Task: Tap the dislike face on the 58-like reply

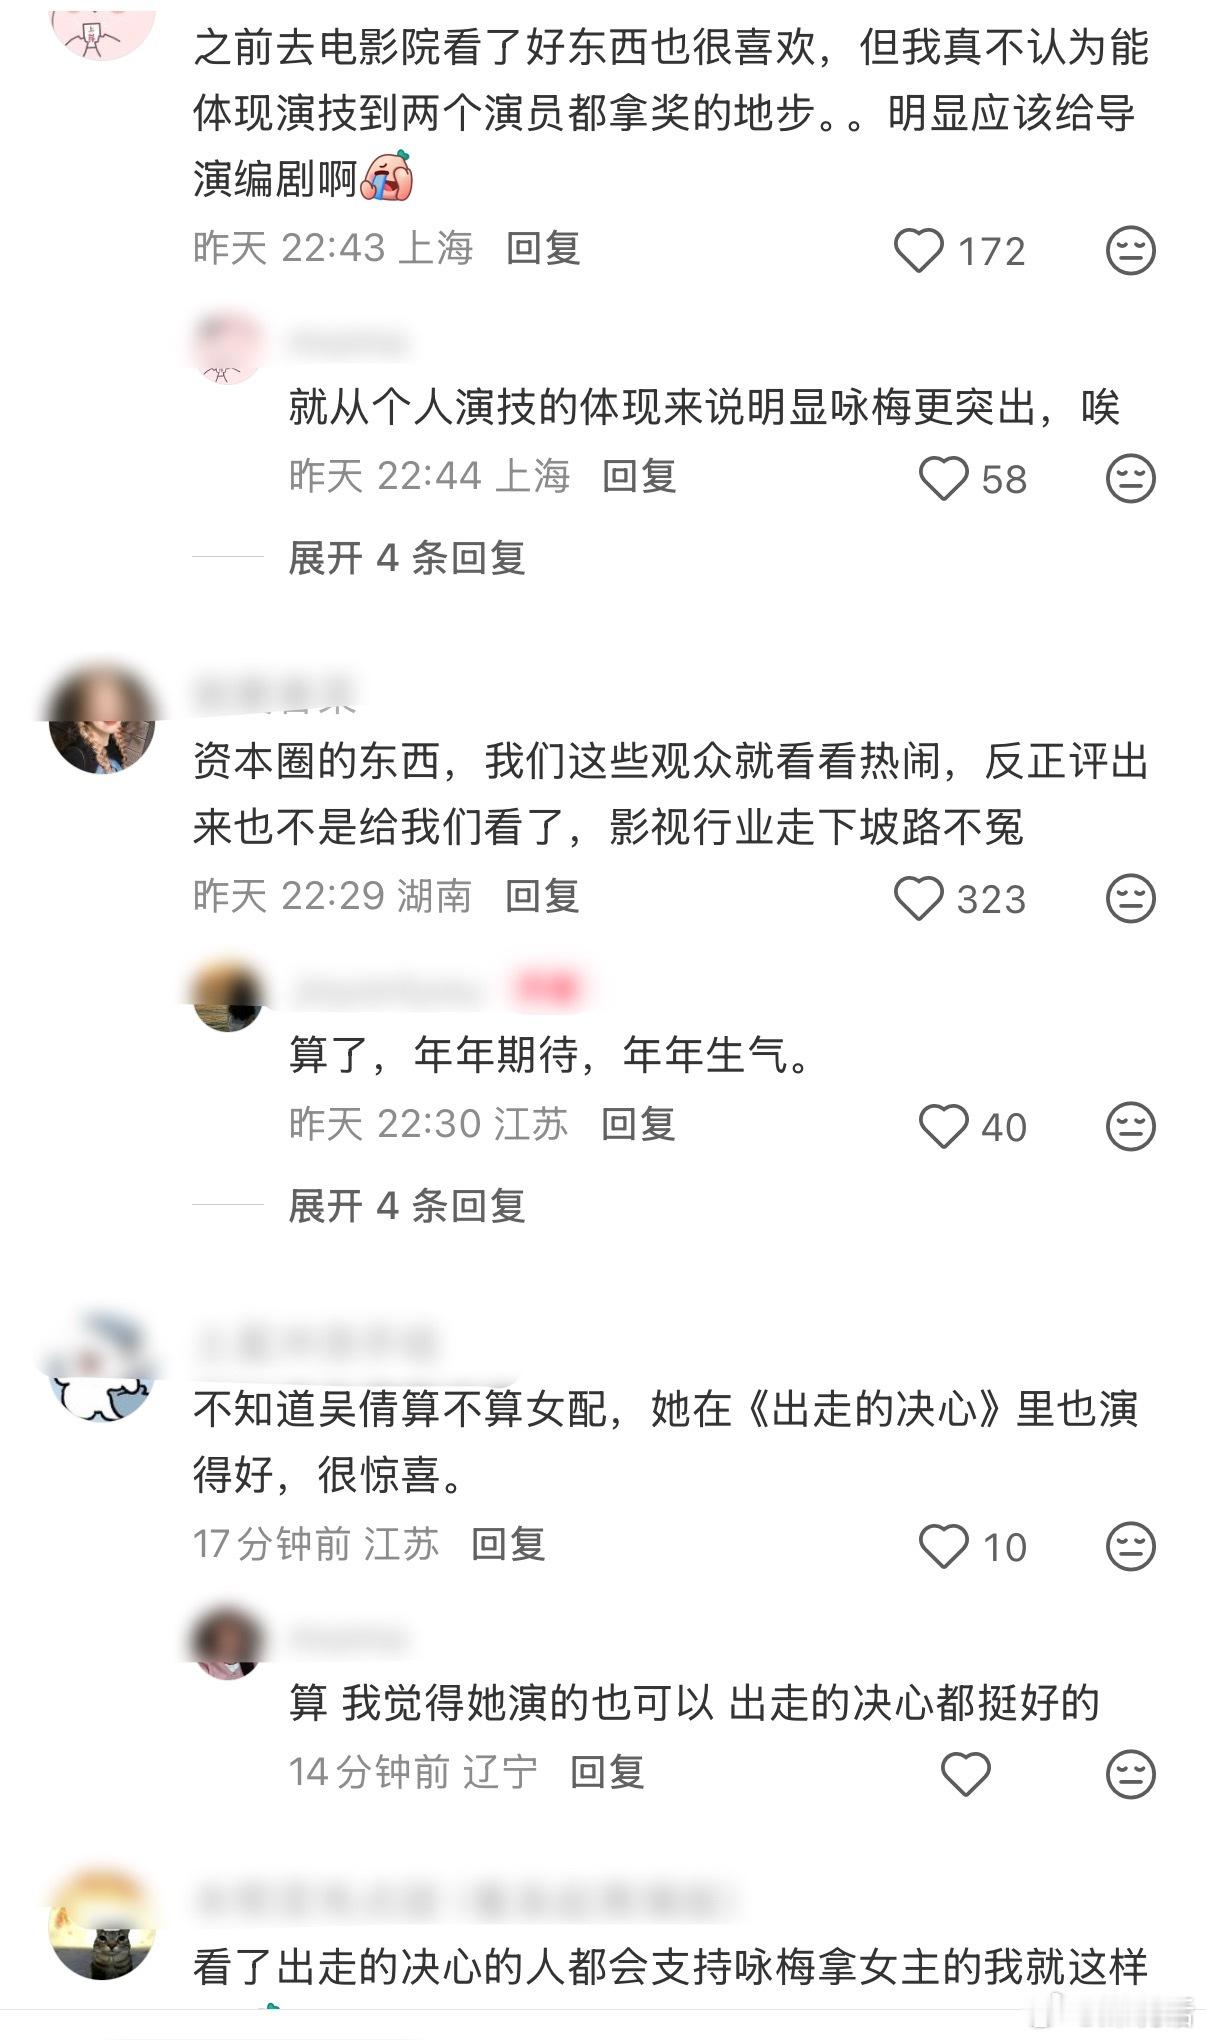Action: (1130, 479)
